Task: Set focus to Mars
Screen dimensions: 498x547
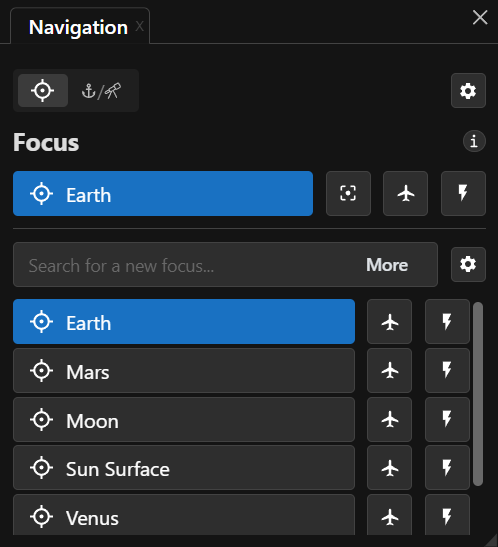Action: (x=184, y=370)
